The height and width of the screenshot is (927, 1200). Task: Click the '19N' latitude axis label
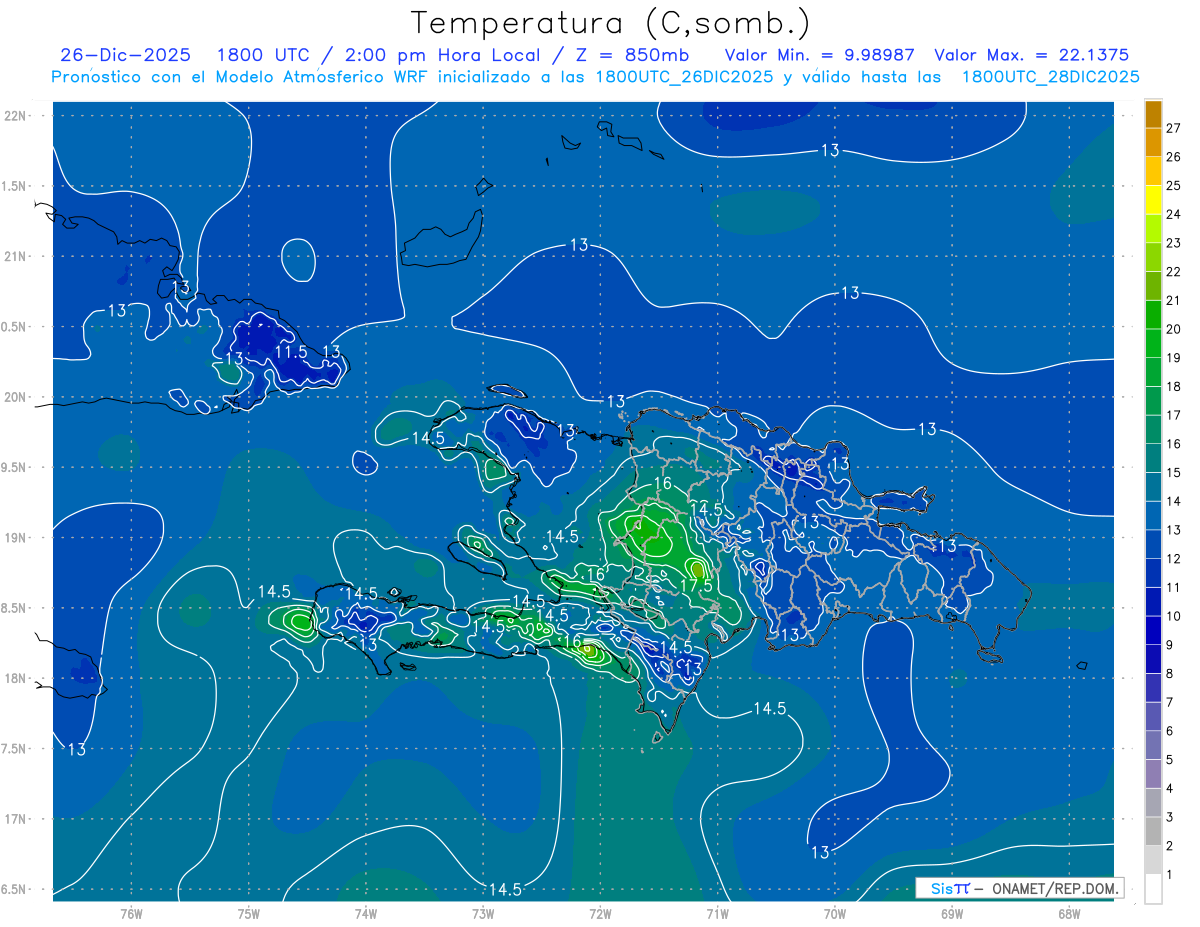[x=17, y=538]
